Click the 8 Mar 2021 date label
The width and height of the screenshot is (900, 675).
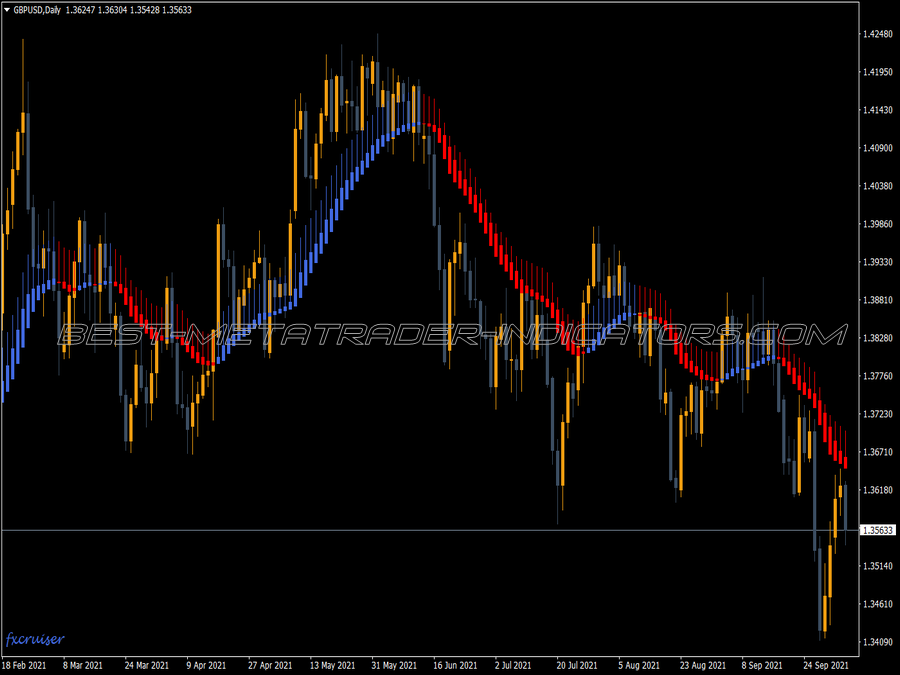click(84, 665)
